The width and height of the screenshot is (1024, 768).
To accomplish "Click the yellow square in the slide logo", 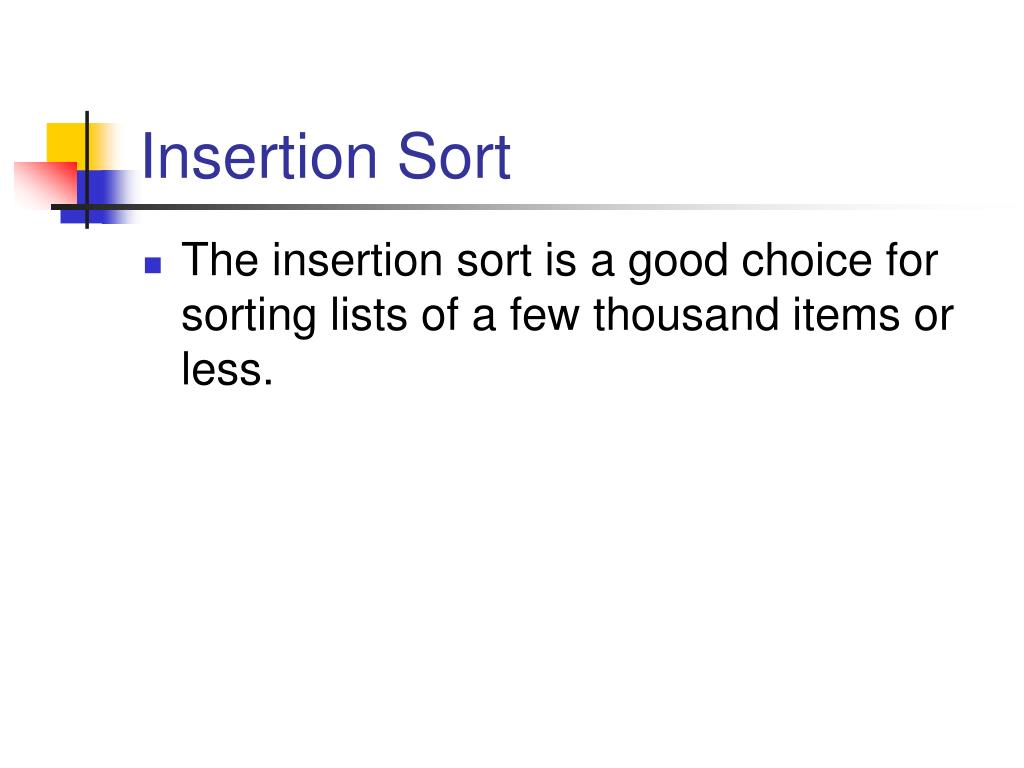I will tap(66, 144).
